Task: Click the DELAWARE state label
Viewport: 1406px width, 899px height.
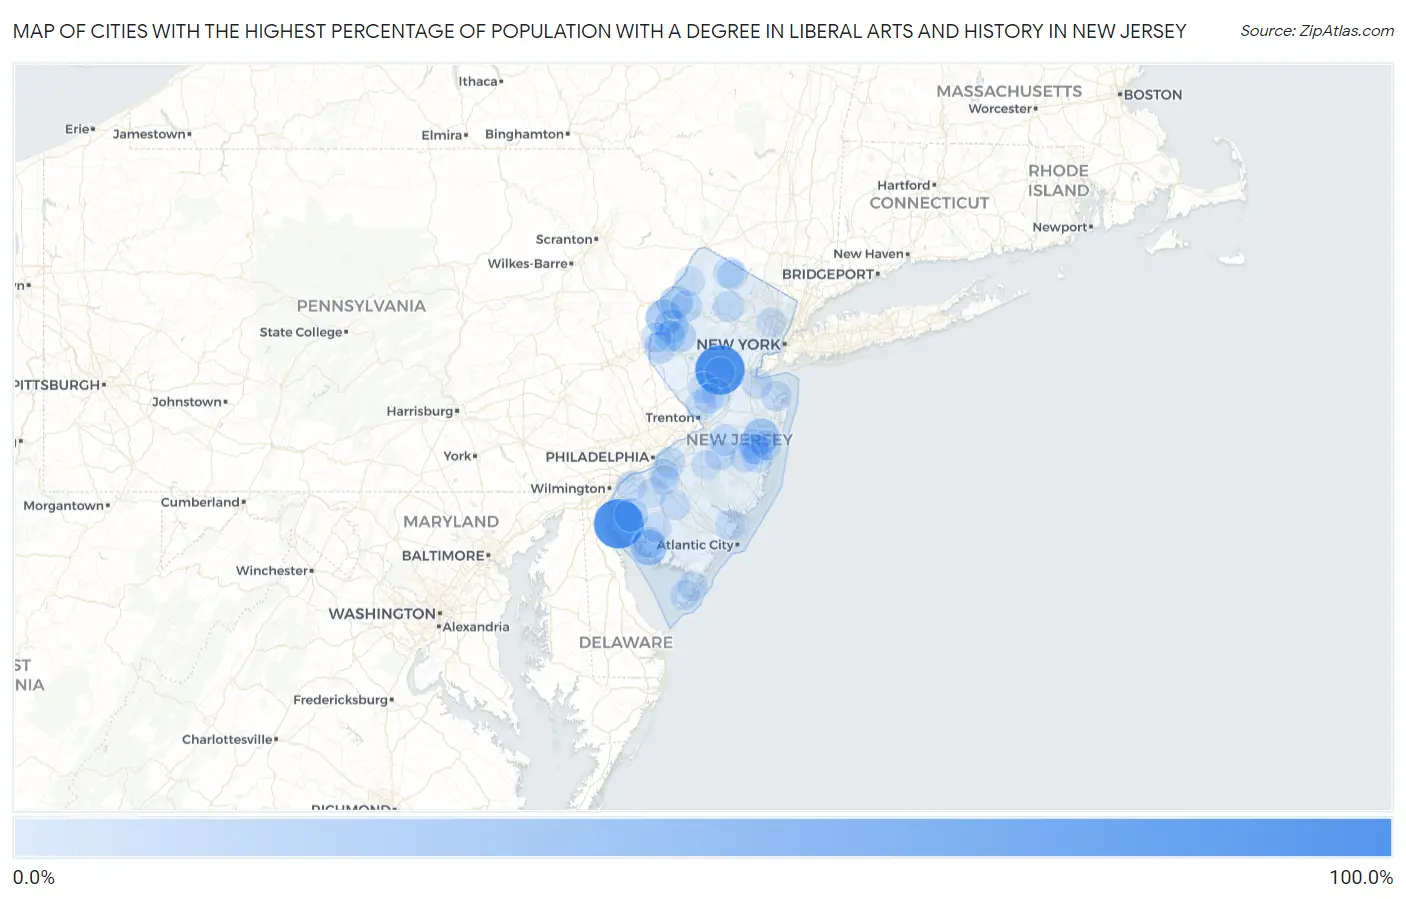Action: pyautogui.click(x=626, y=643)
